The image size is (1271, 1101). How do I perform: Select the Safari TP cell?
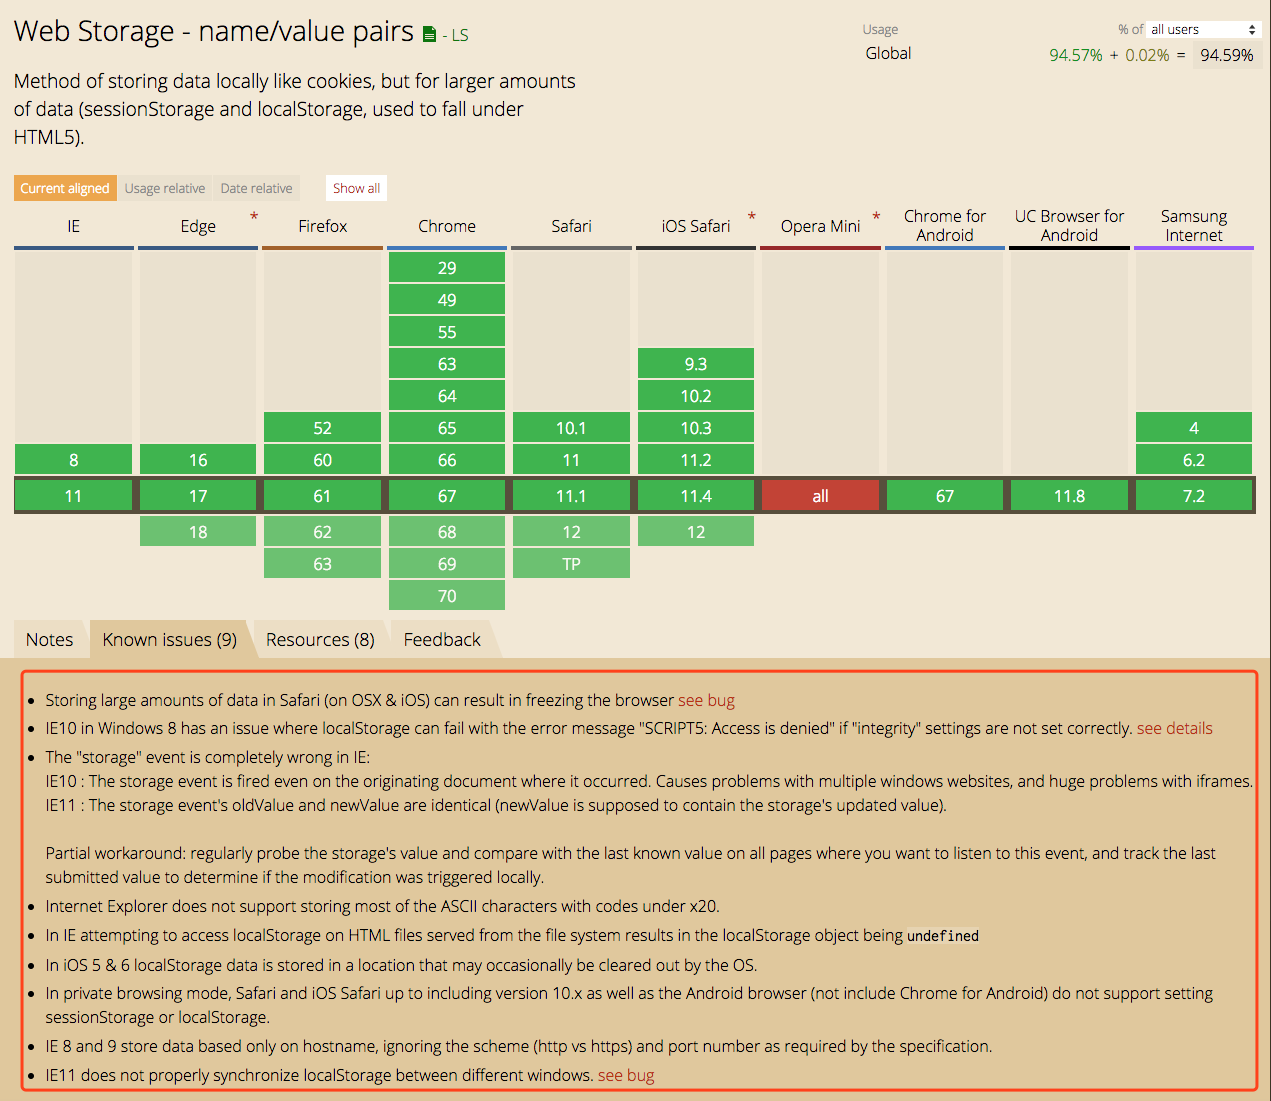click(x=571, y=564)
